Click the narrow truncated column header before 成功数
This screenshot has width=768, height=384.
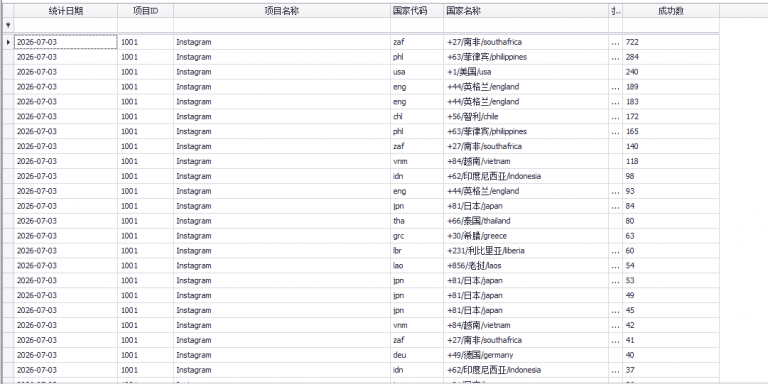click(x=616, y=11)
